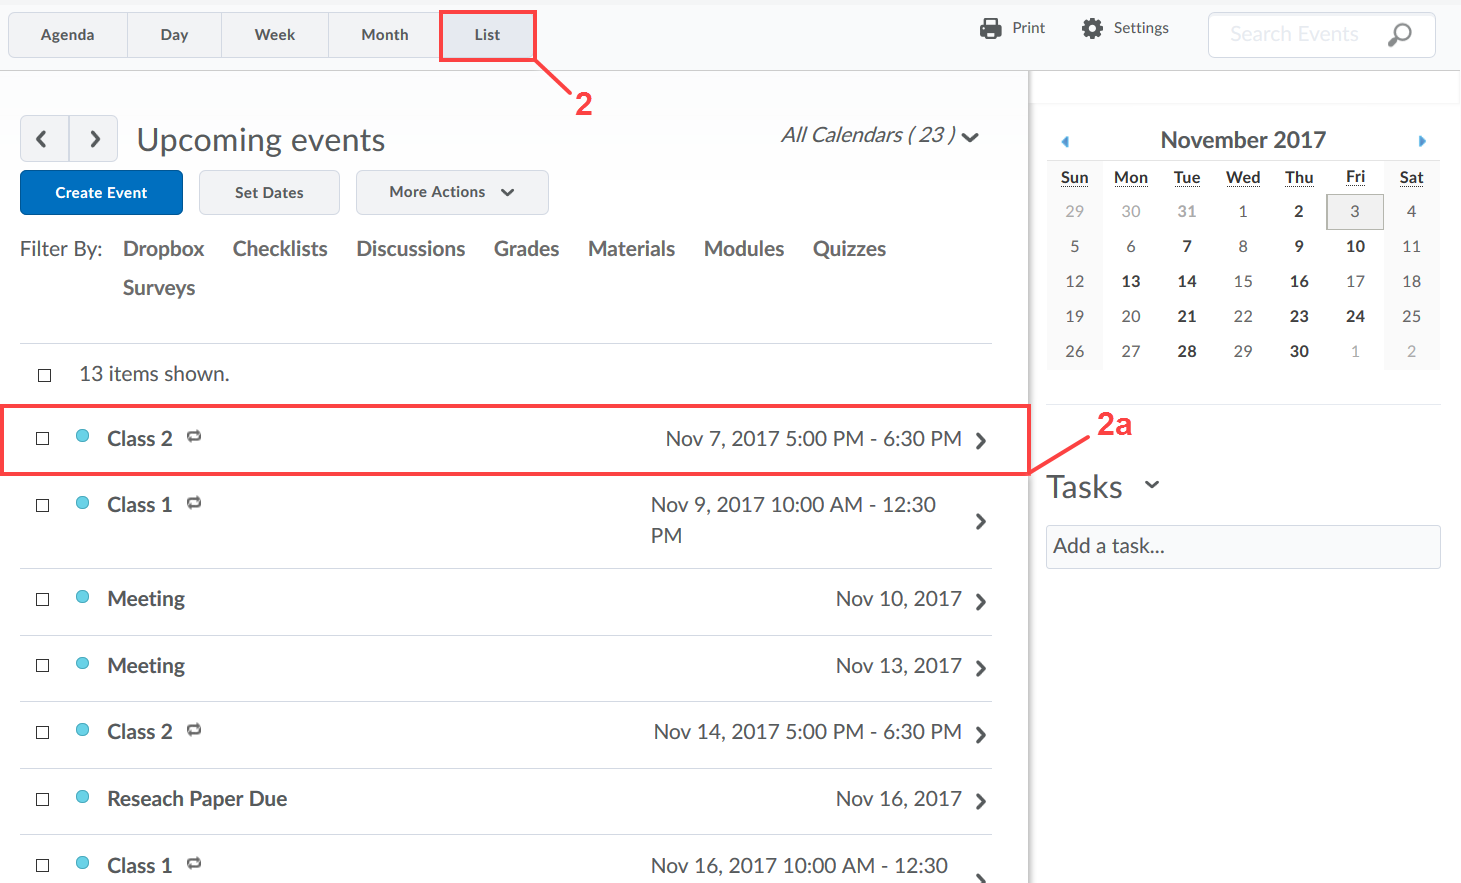
Task: Check the select-all items checkbox
Action: pyautogui.click(x=44, y=375)
